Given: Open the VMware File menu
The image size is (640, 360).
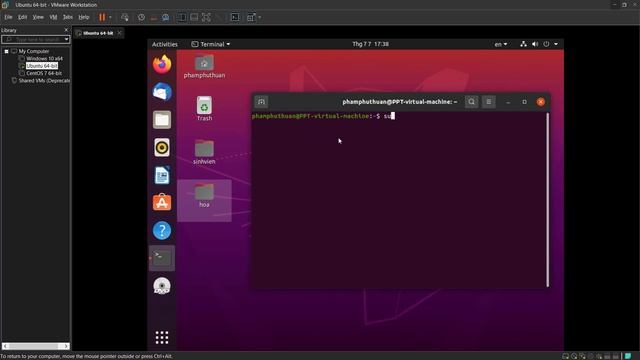Looking at the screenshot, I should click(x=8, y=17).
